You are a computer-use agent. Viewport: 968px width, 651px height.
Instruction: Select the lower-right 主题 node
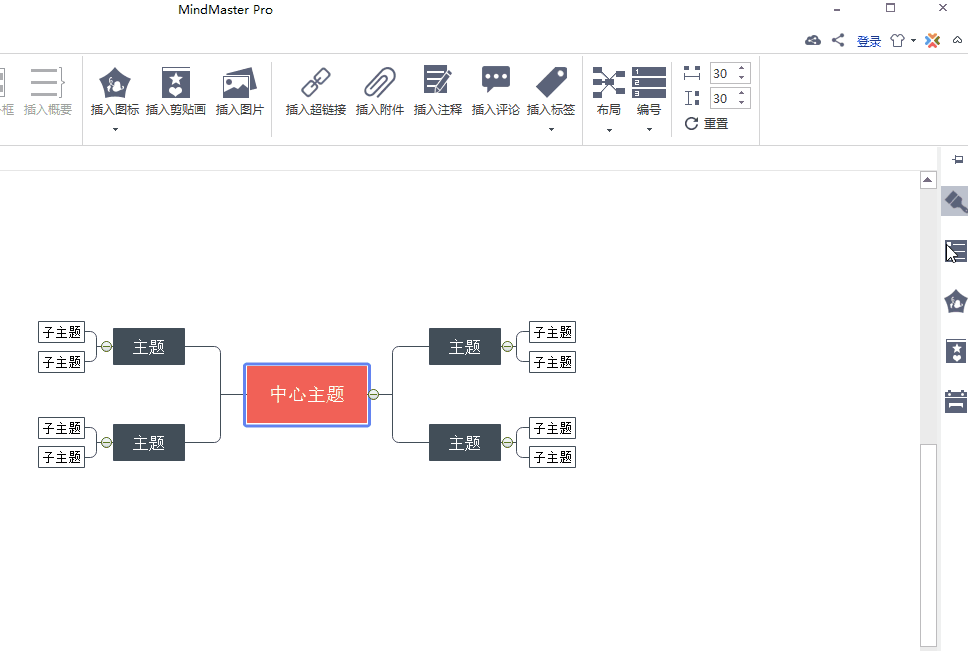465,442
